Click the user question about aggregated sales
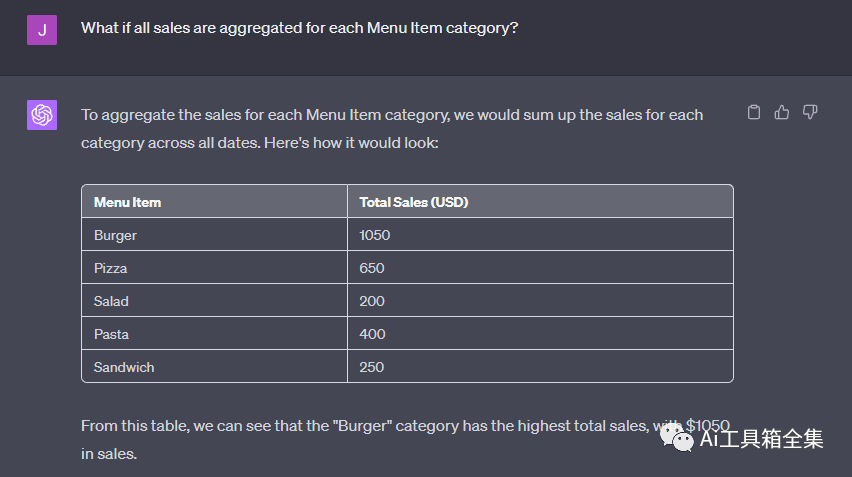 click(299, 28)
